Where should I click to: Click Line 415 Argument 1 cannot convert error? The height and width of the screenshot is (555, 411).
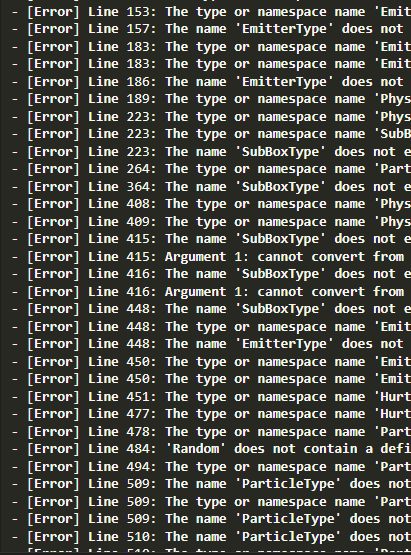coord(211,257)
